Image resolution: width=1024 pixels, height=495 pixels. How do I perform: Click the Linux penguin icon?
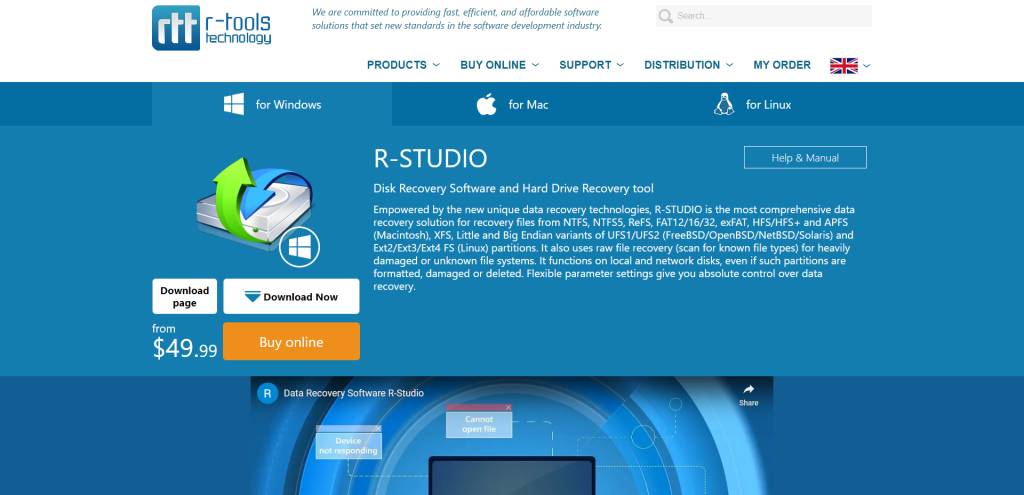coord(724,104)
